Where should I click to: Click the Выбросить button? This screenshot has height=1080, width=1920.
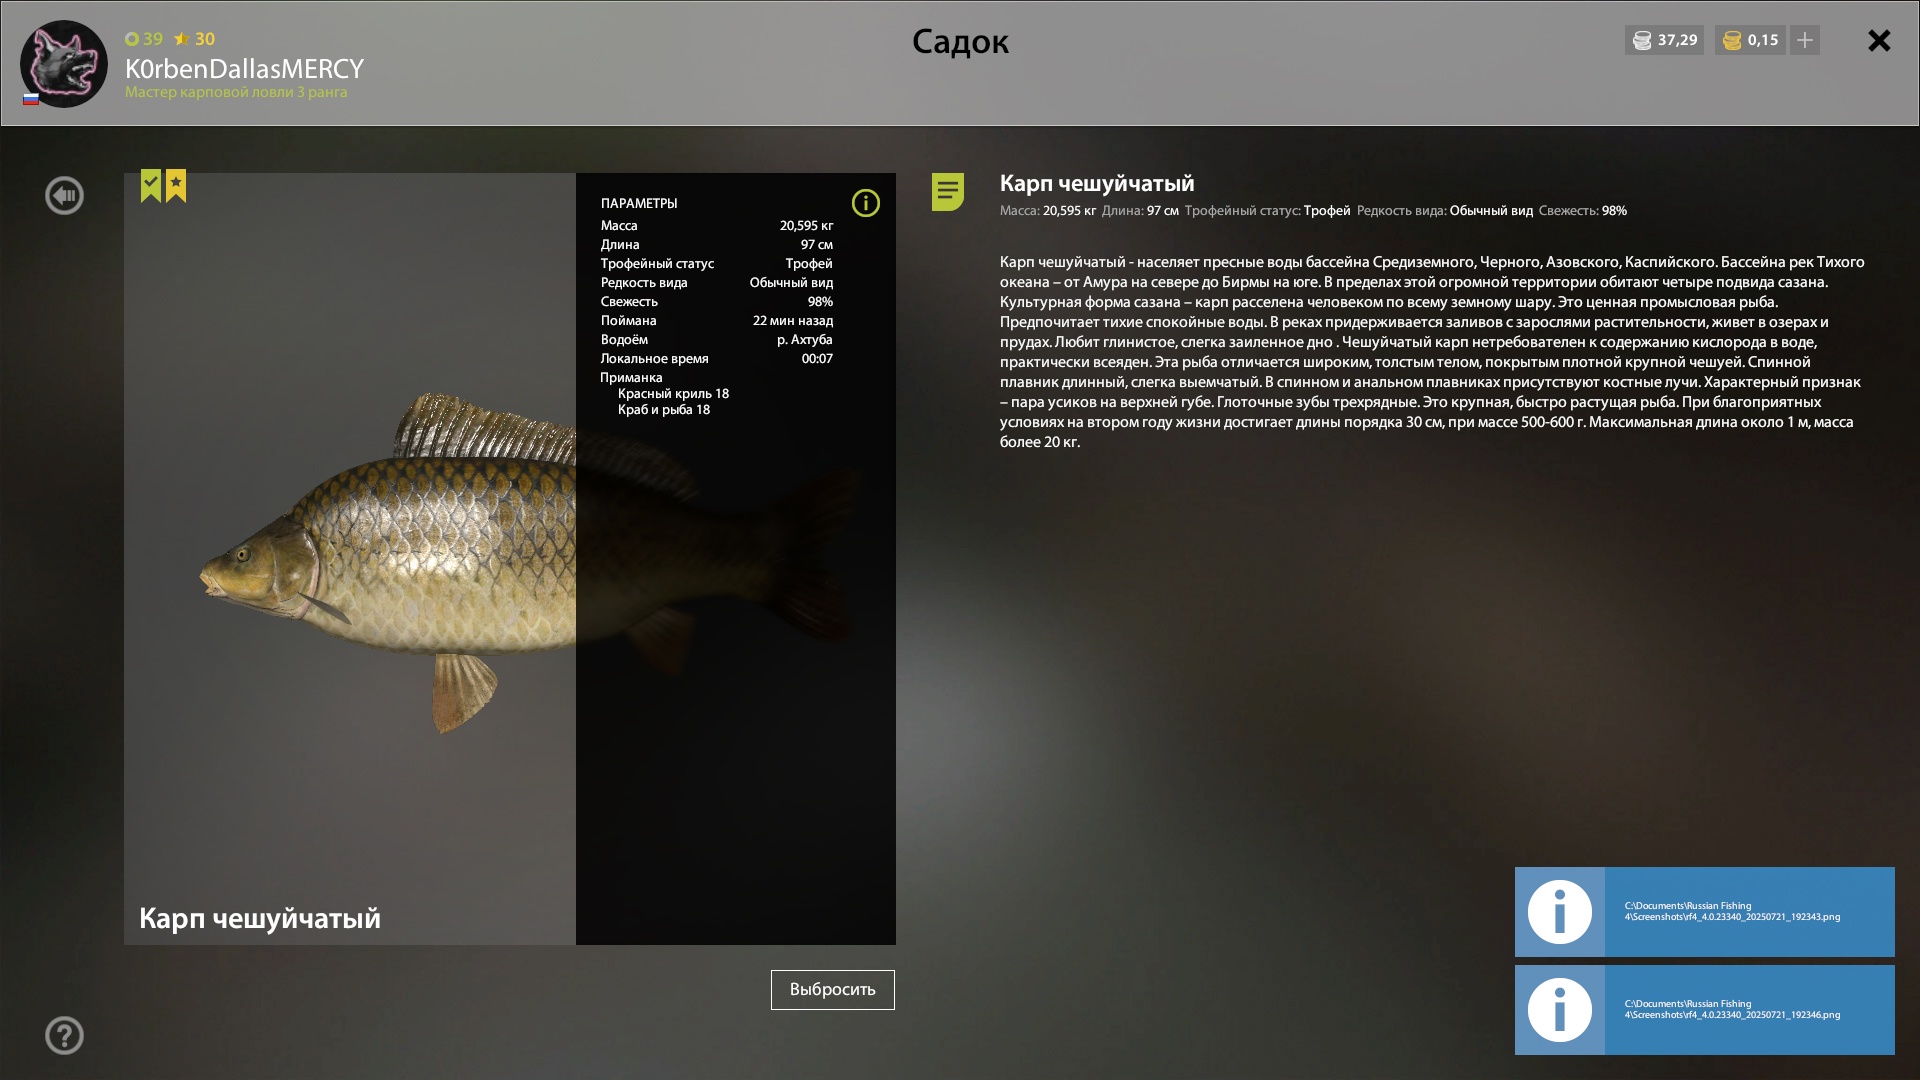pyautogui.click(x=833, y=990)
